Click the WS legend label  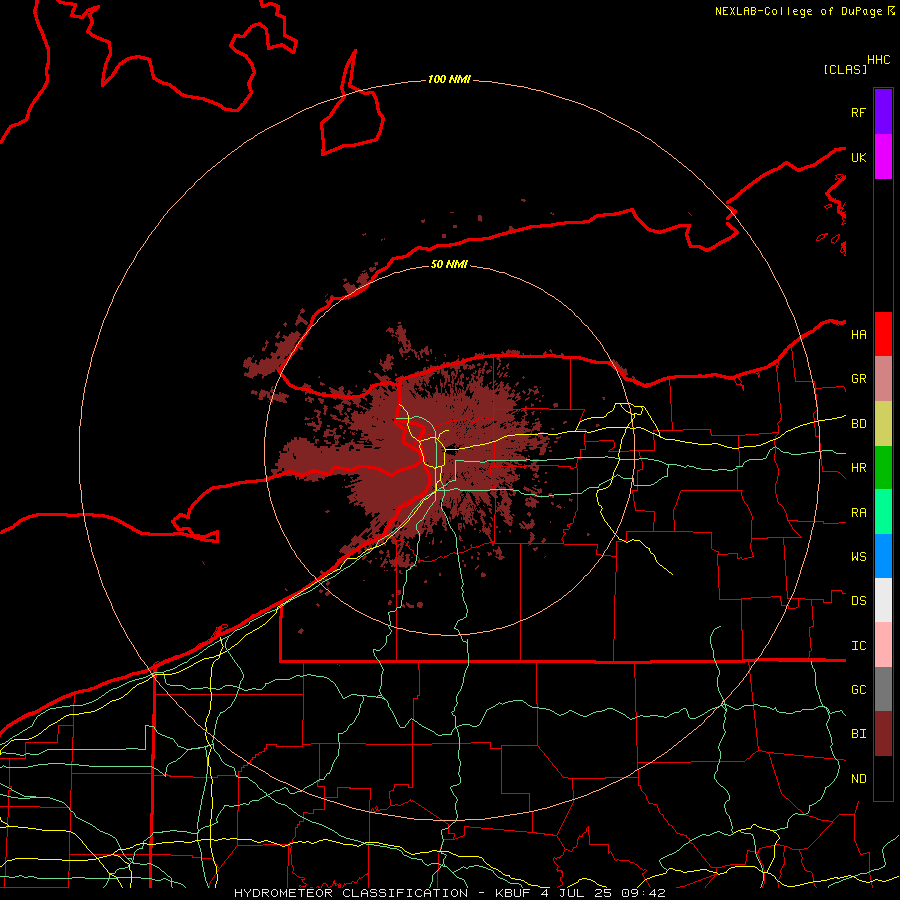(x=858, y=557)
